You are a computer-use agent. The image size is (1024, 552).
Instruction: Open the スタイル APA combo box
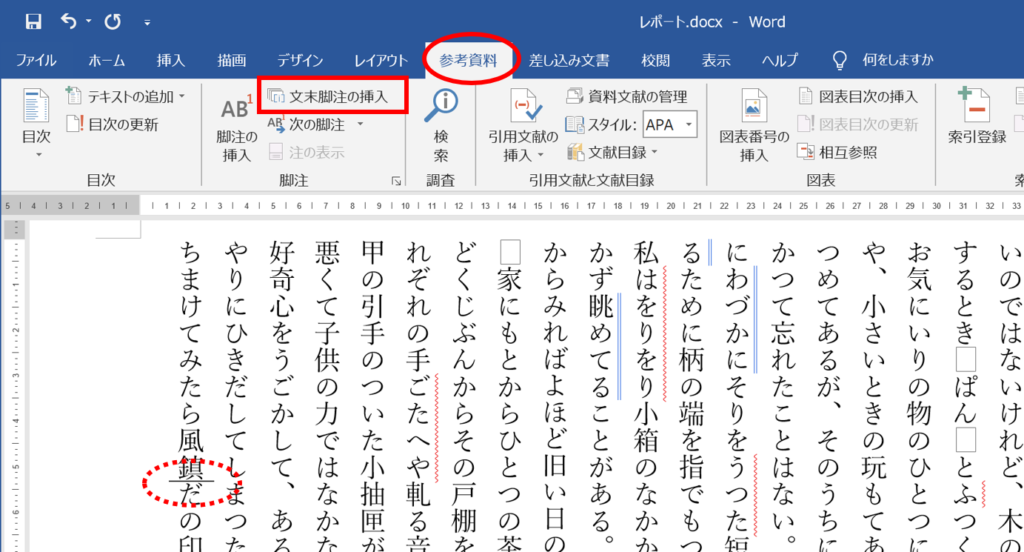[669, 125]
